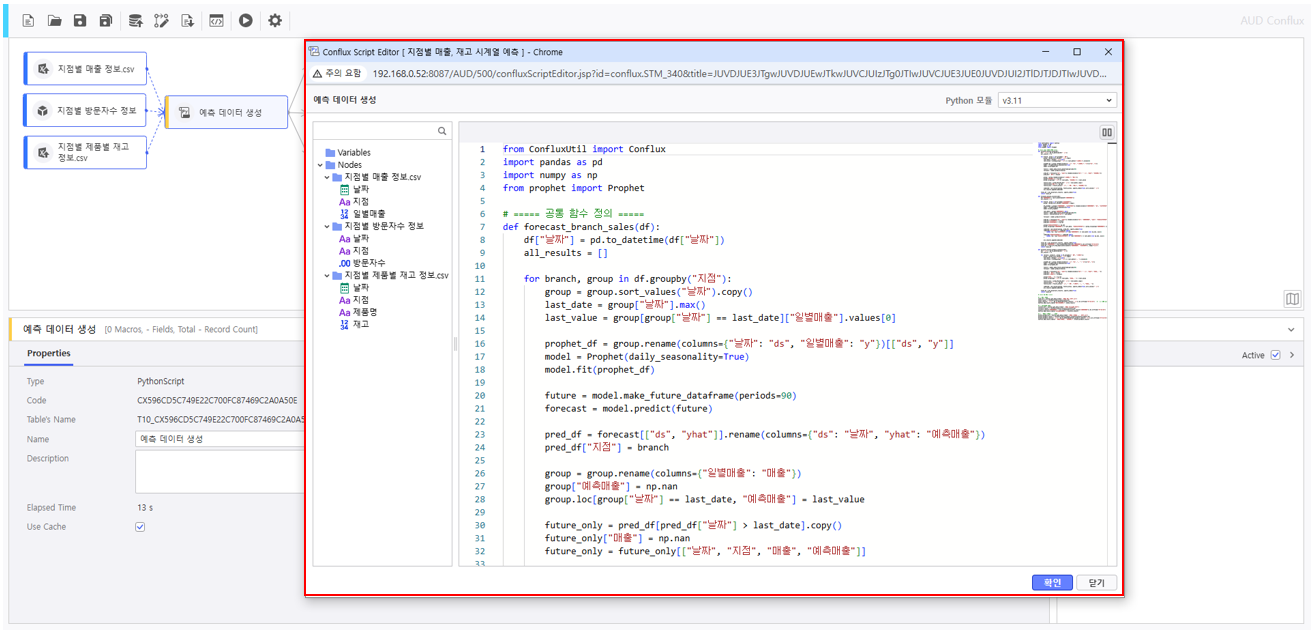Select the 지점별 매출 정보.csv flow node

[86, 69]
